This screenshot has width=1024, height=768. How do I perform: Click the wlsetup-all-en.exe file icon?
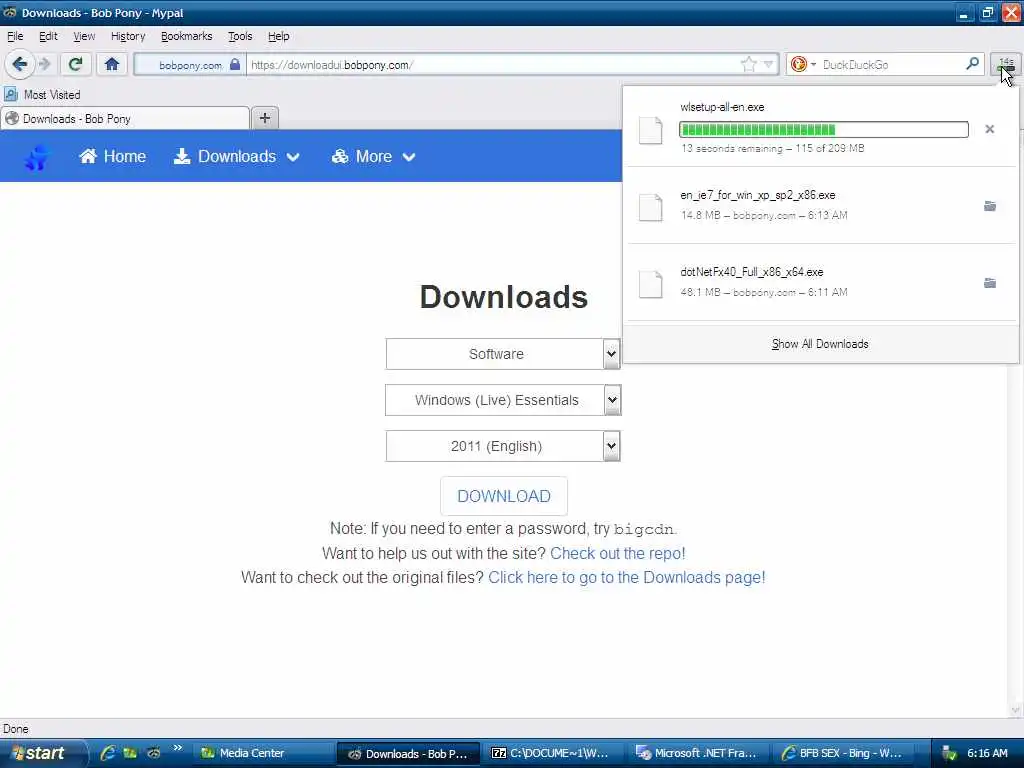point(650,130)
